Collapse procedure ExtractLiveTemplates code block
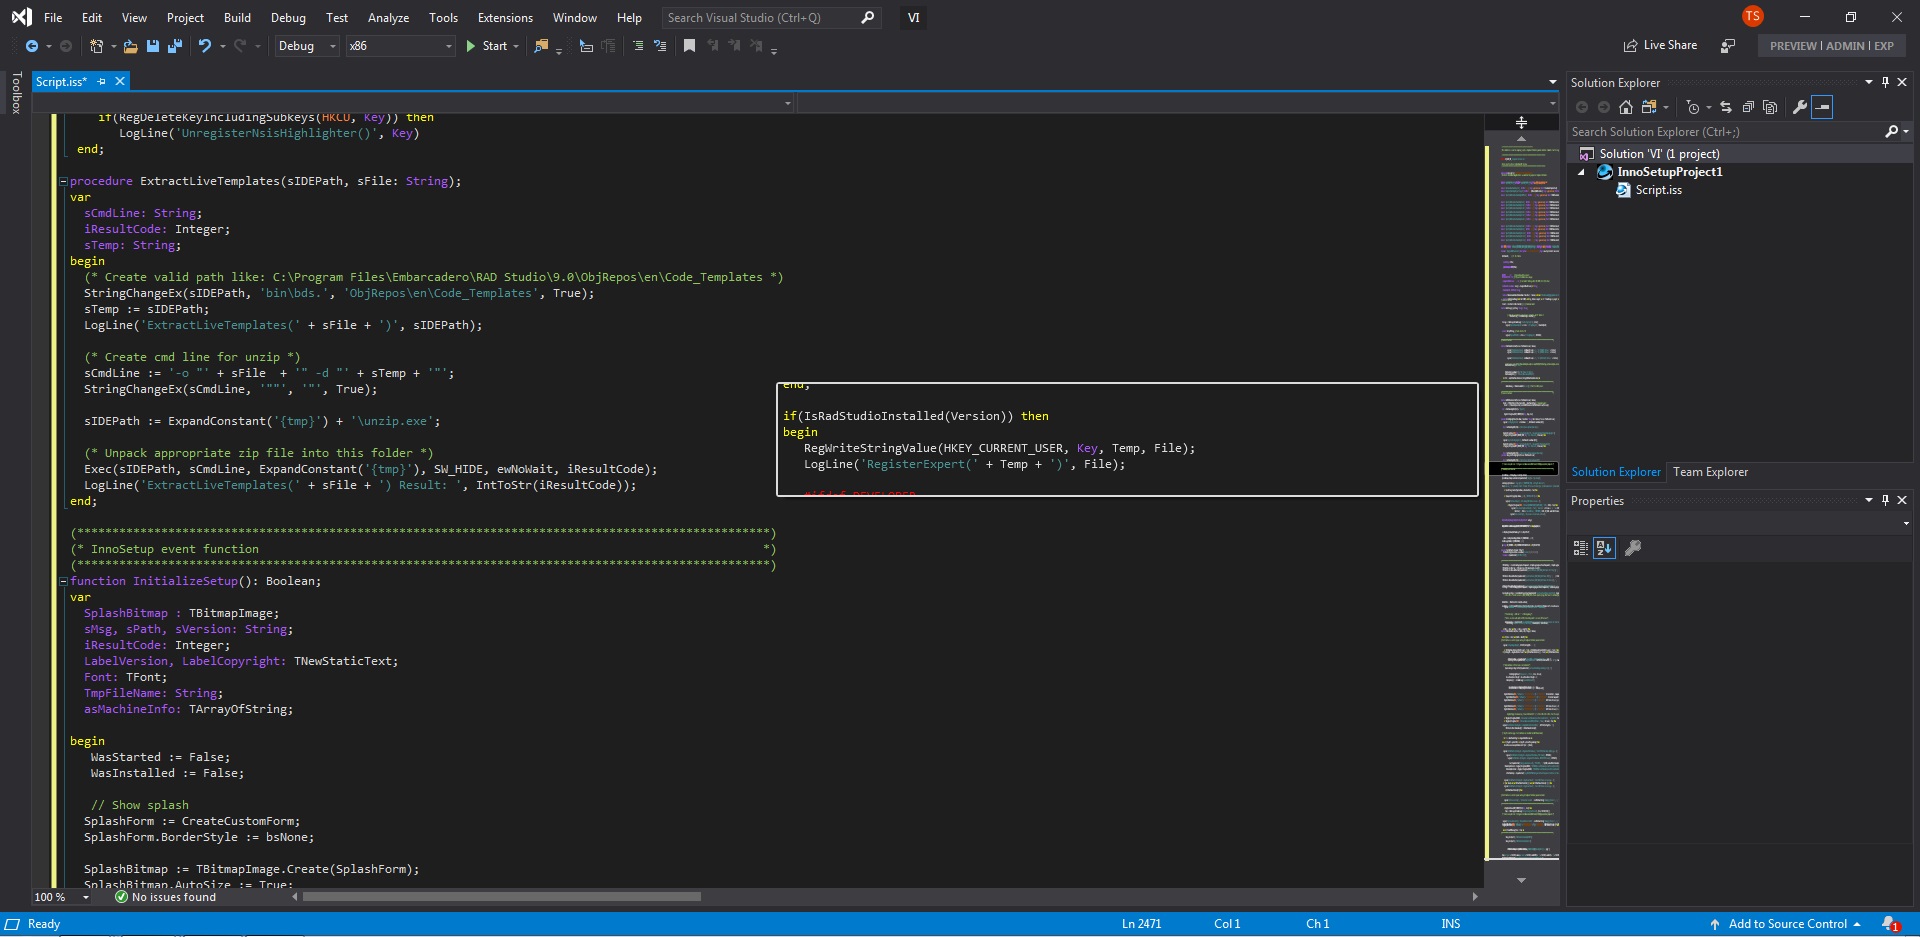The image size is (1920, 937). [63, 181]
